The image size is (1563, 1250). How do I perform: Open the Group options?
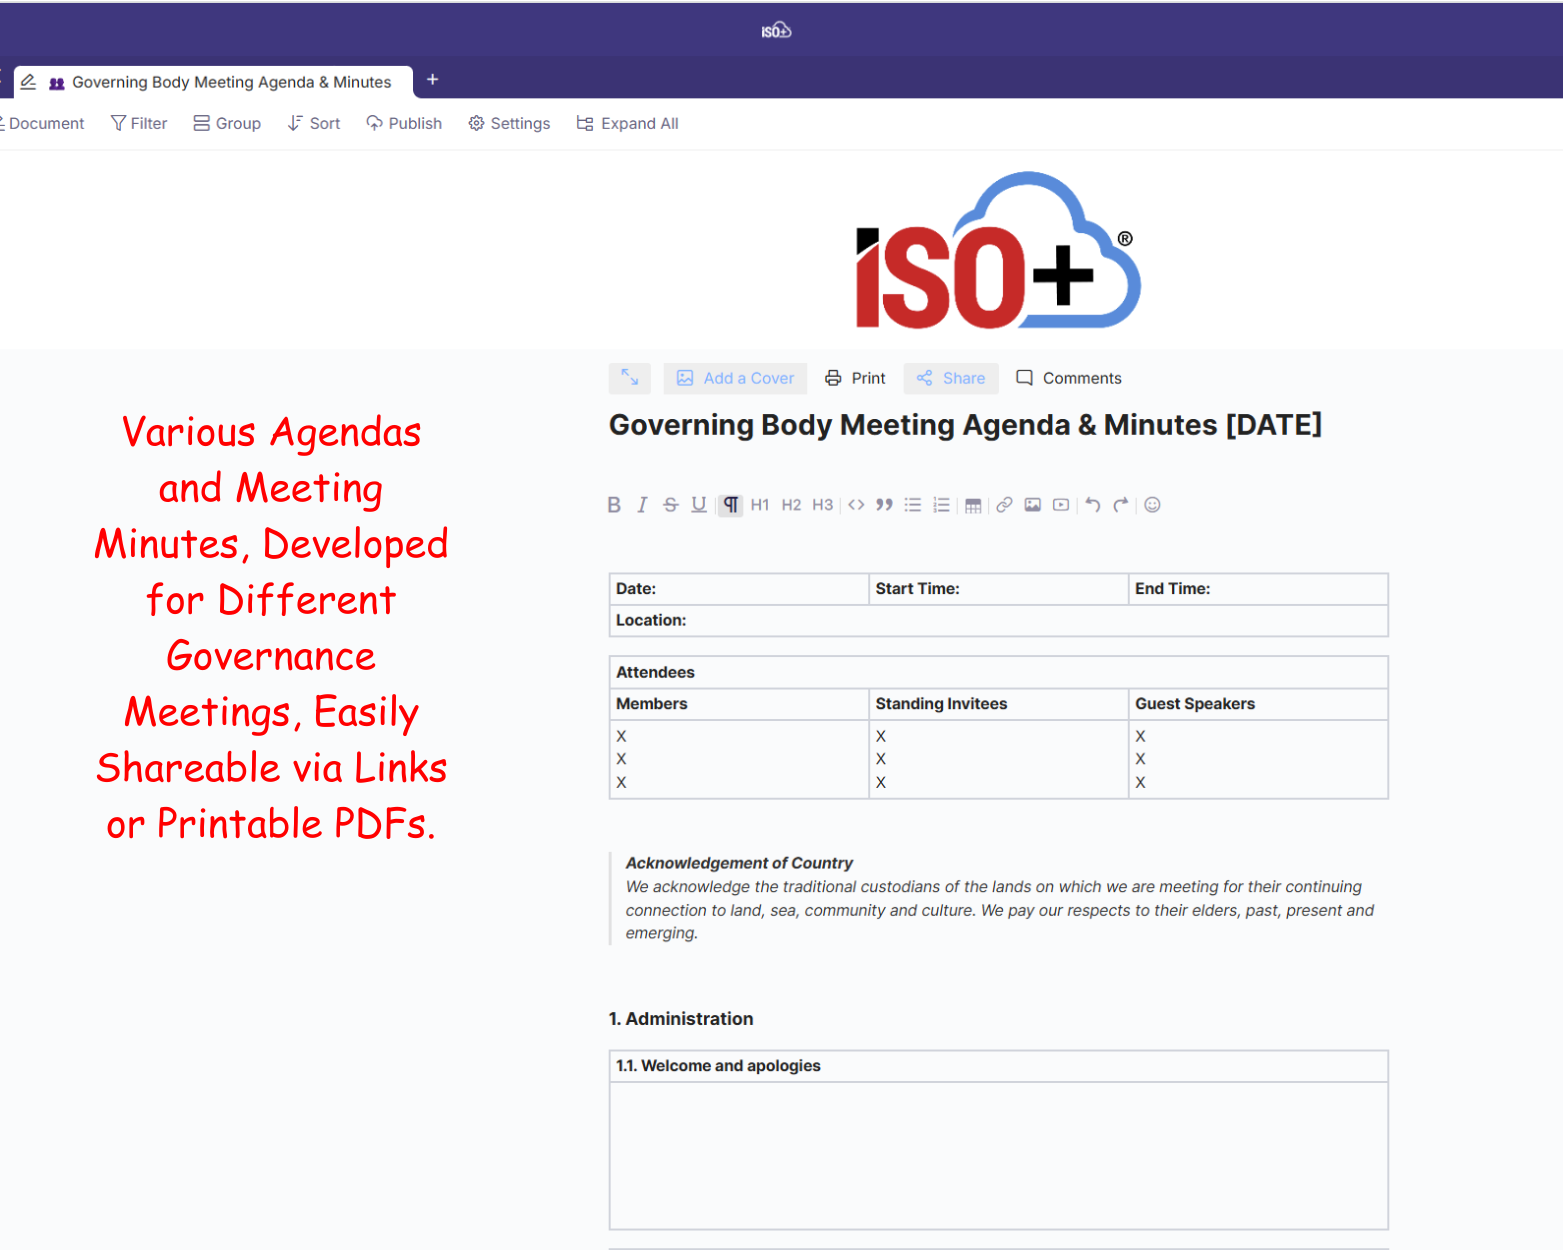227,124
